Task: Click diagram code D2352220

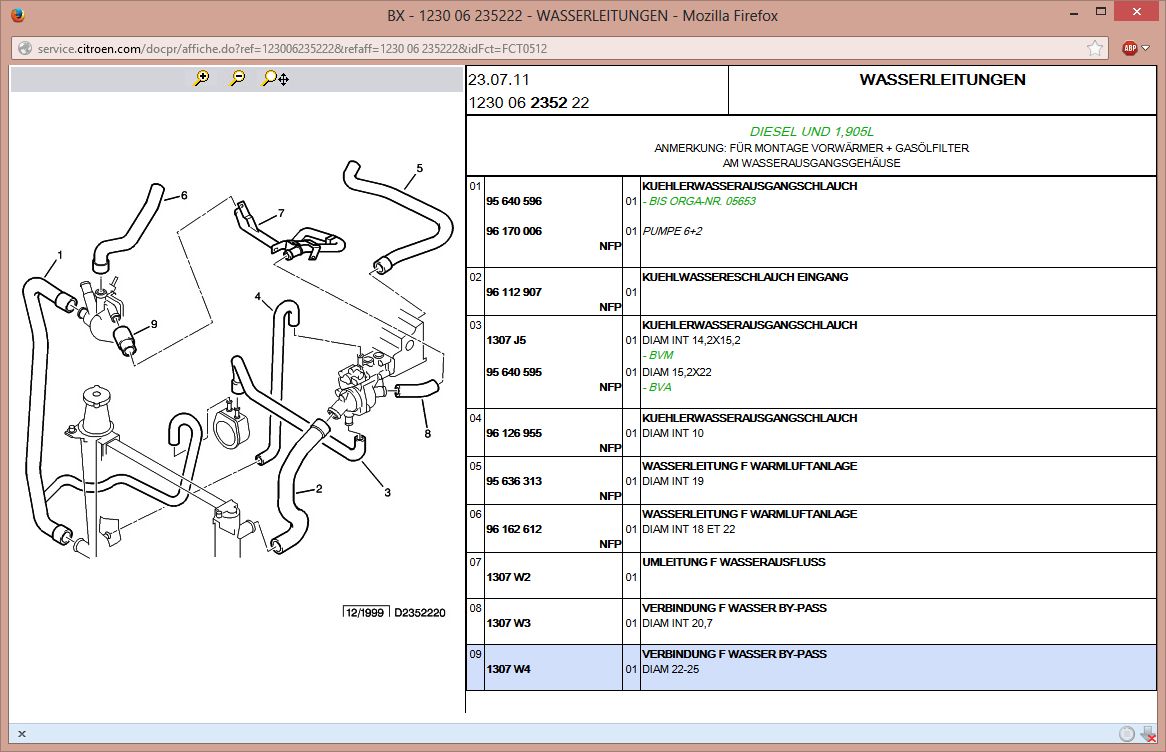Action: click(419, 613)
